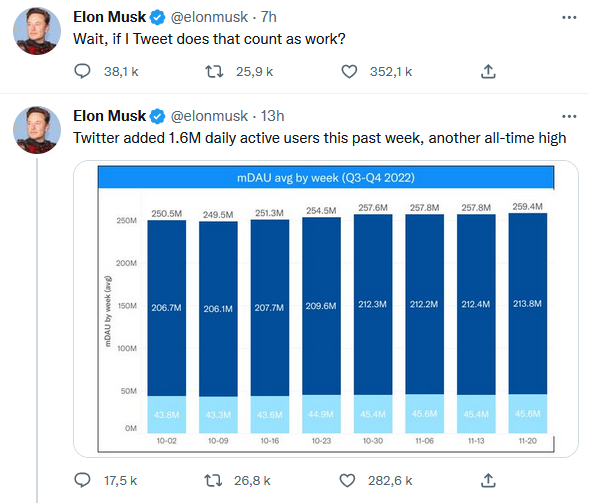Share the 'count as work' tweet
The image size is (589, 503).
click(488, 71)
